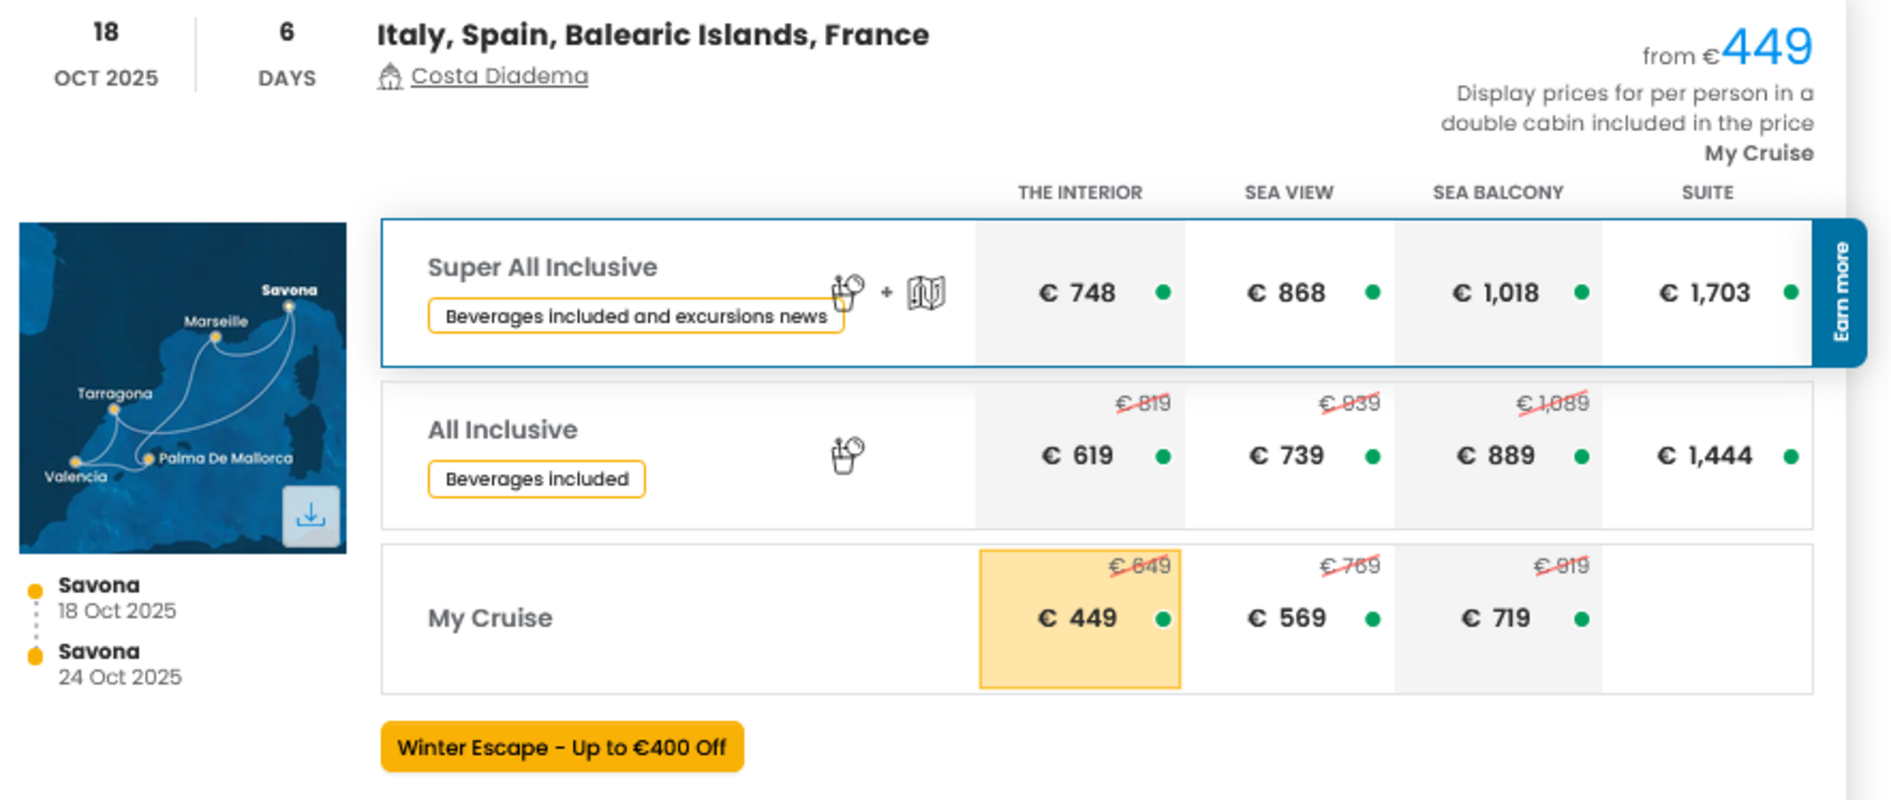Click the Super All Inclusive beverages cup icon

pos(847,292)
